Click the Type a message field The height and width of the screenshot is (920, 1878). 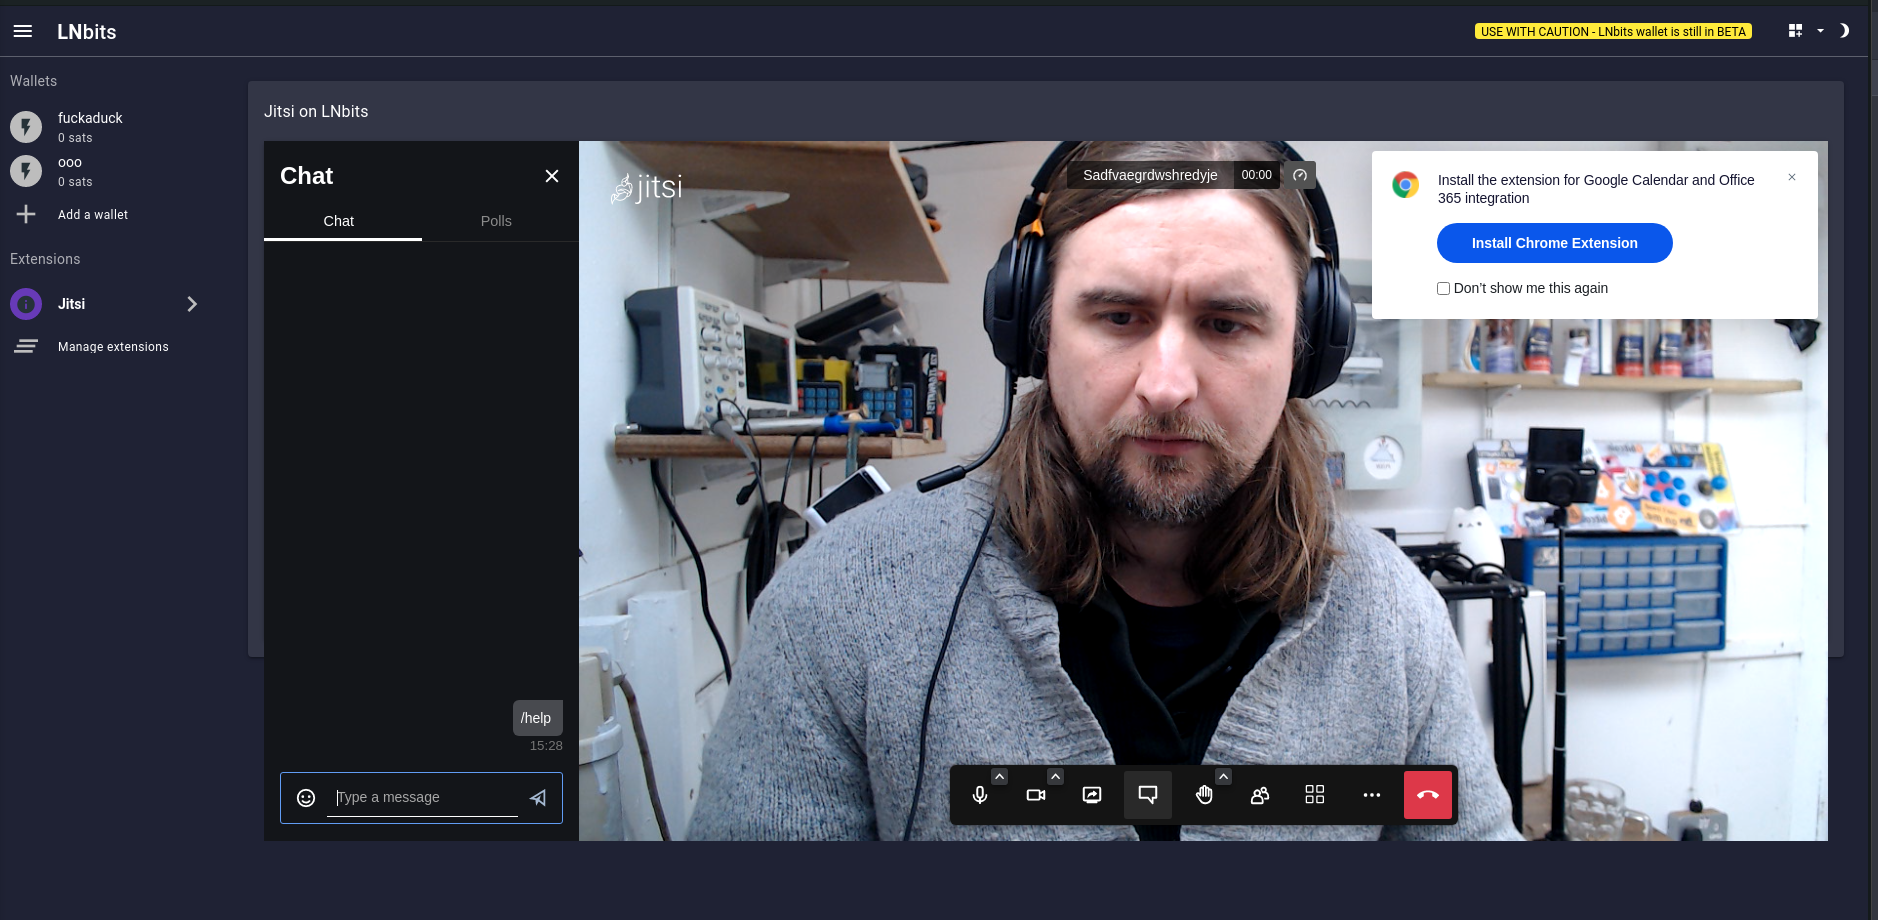(422, 797)
